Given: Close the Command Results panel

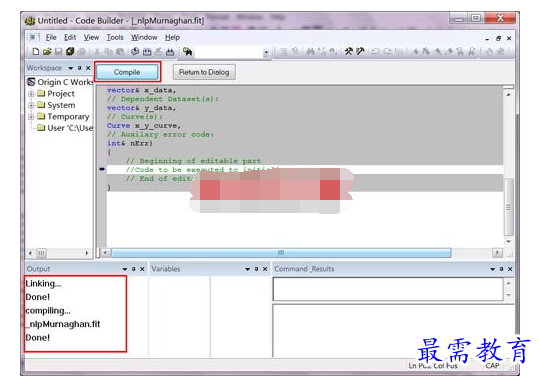Looking at the screenshot, I should (x=510, y=269).
